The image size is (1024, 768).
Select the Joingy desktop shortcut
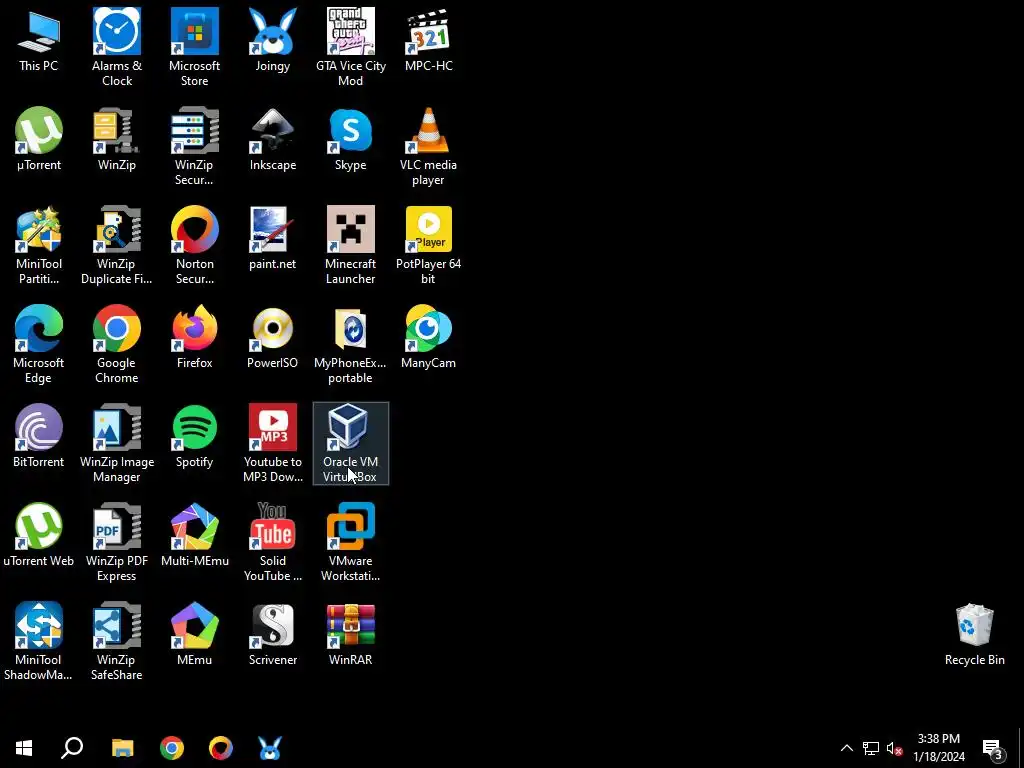coord(272,40)
